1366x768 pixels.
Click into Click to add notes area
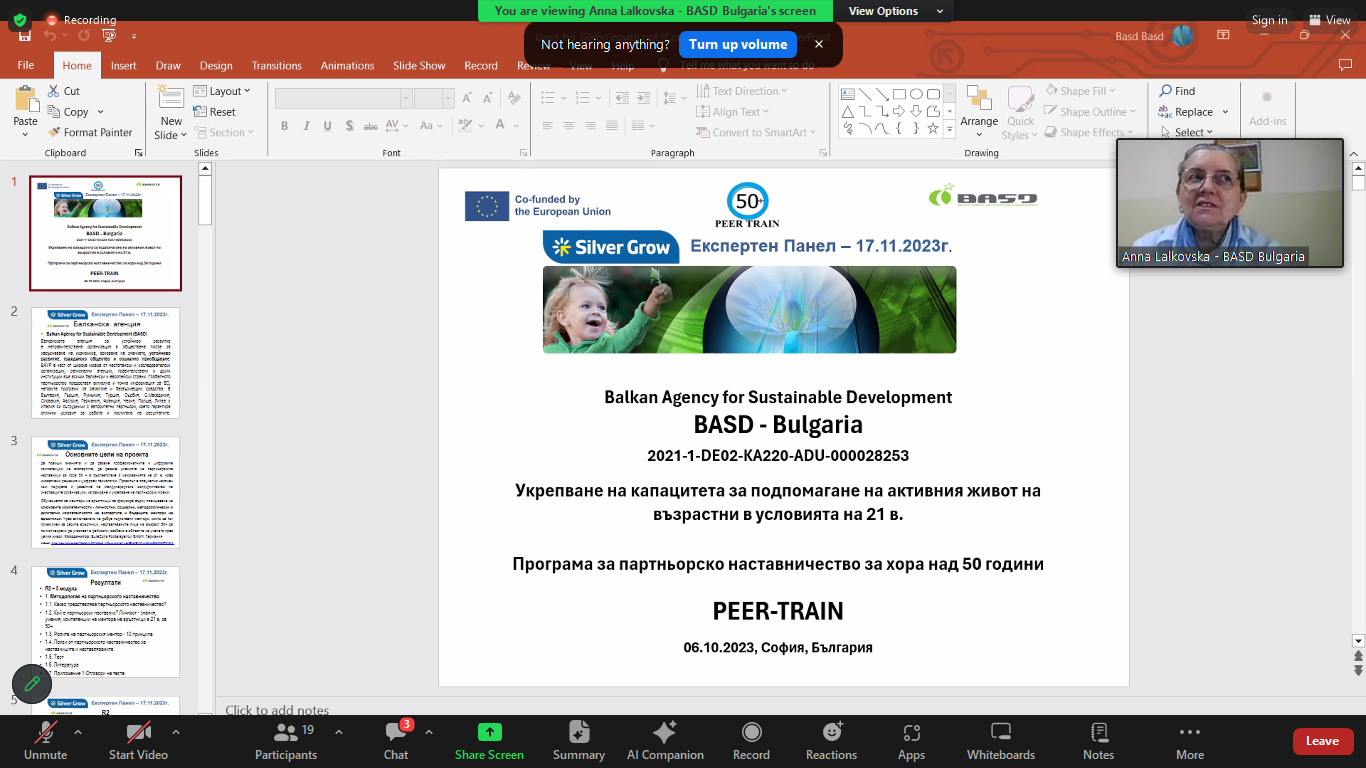tap(277, 710)
